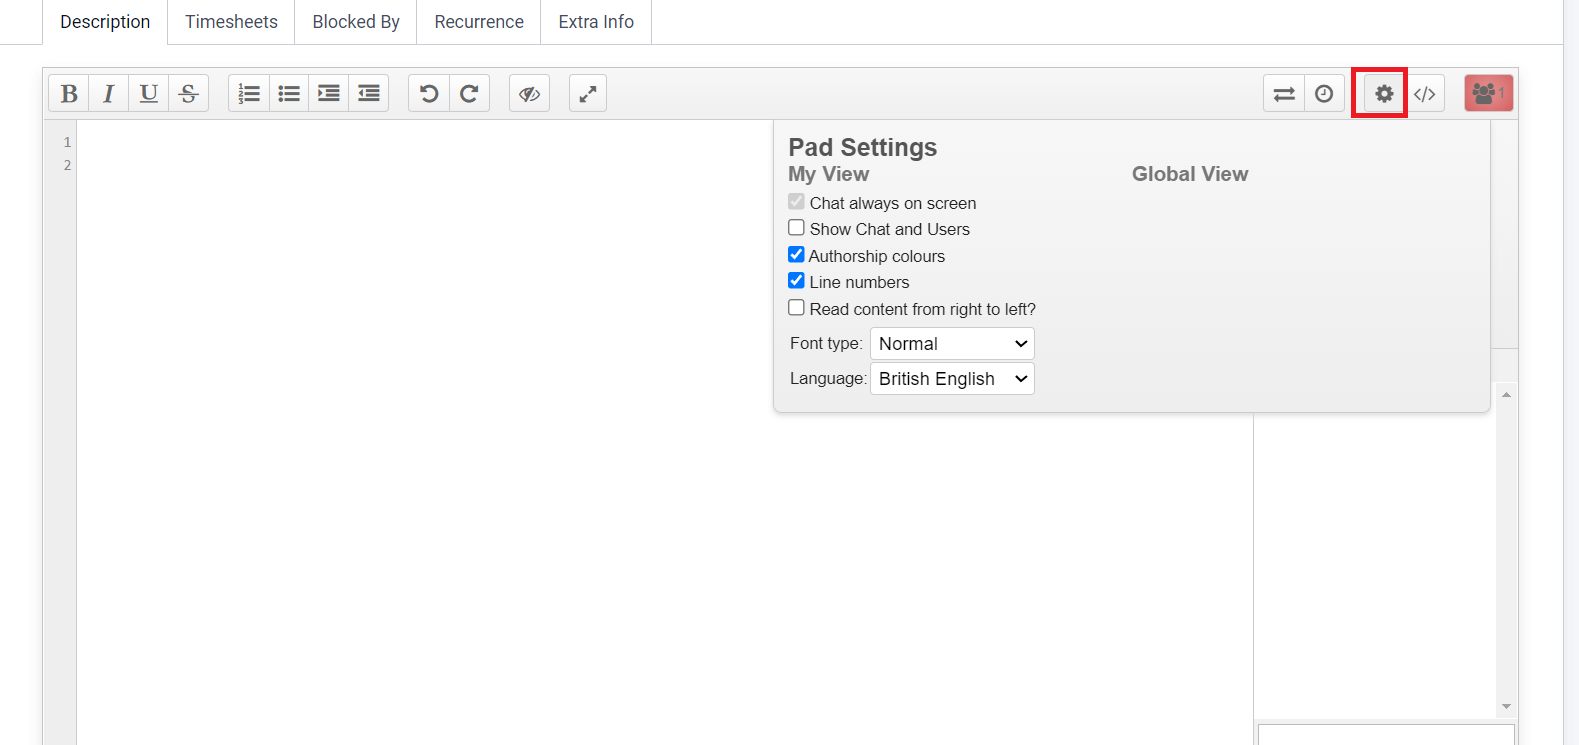Expand the pad to full screen
The image size is (1579, 745).
tap(588, 94)
